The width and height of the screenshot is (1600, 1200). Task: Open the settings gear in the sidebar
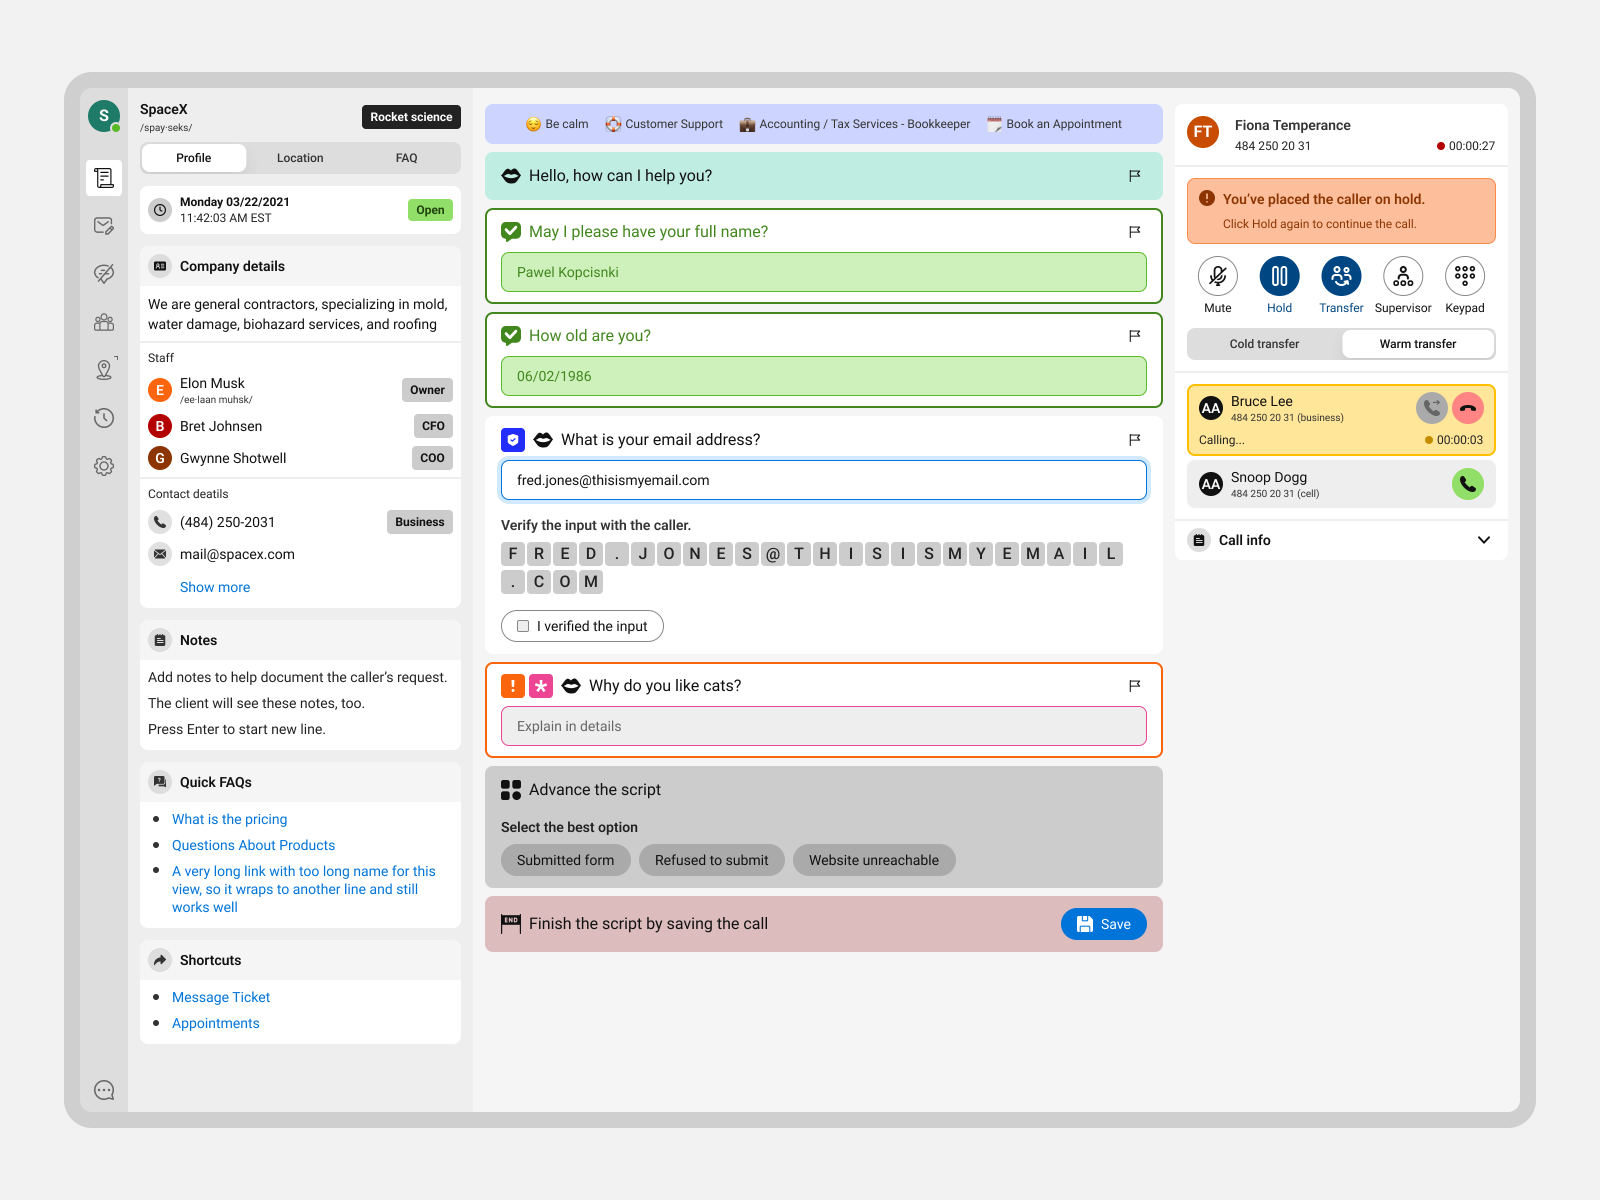(x=104, y=466)
